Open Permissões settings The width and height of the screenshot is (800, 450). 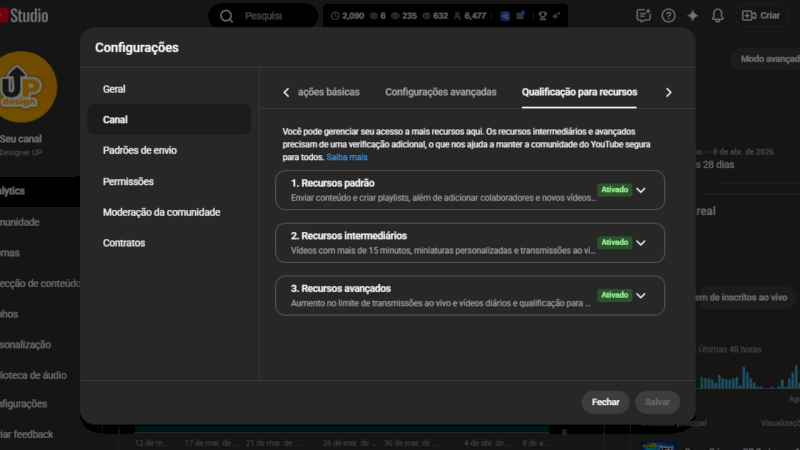coord(169,182)
